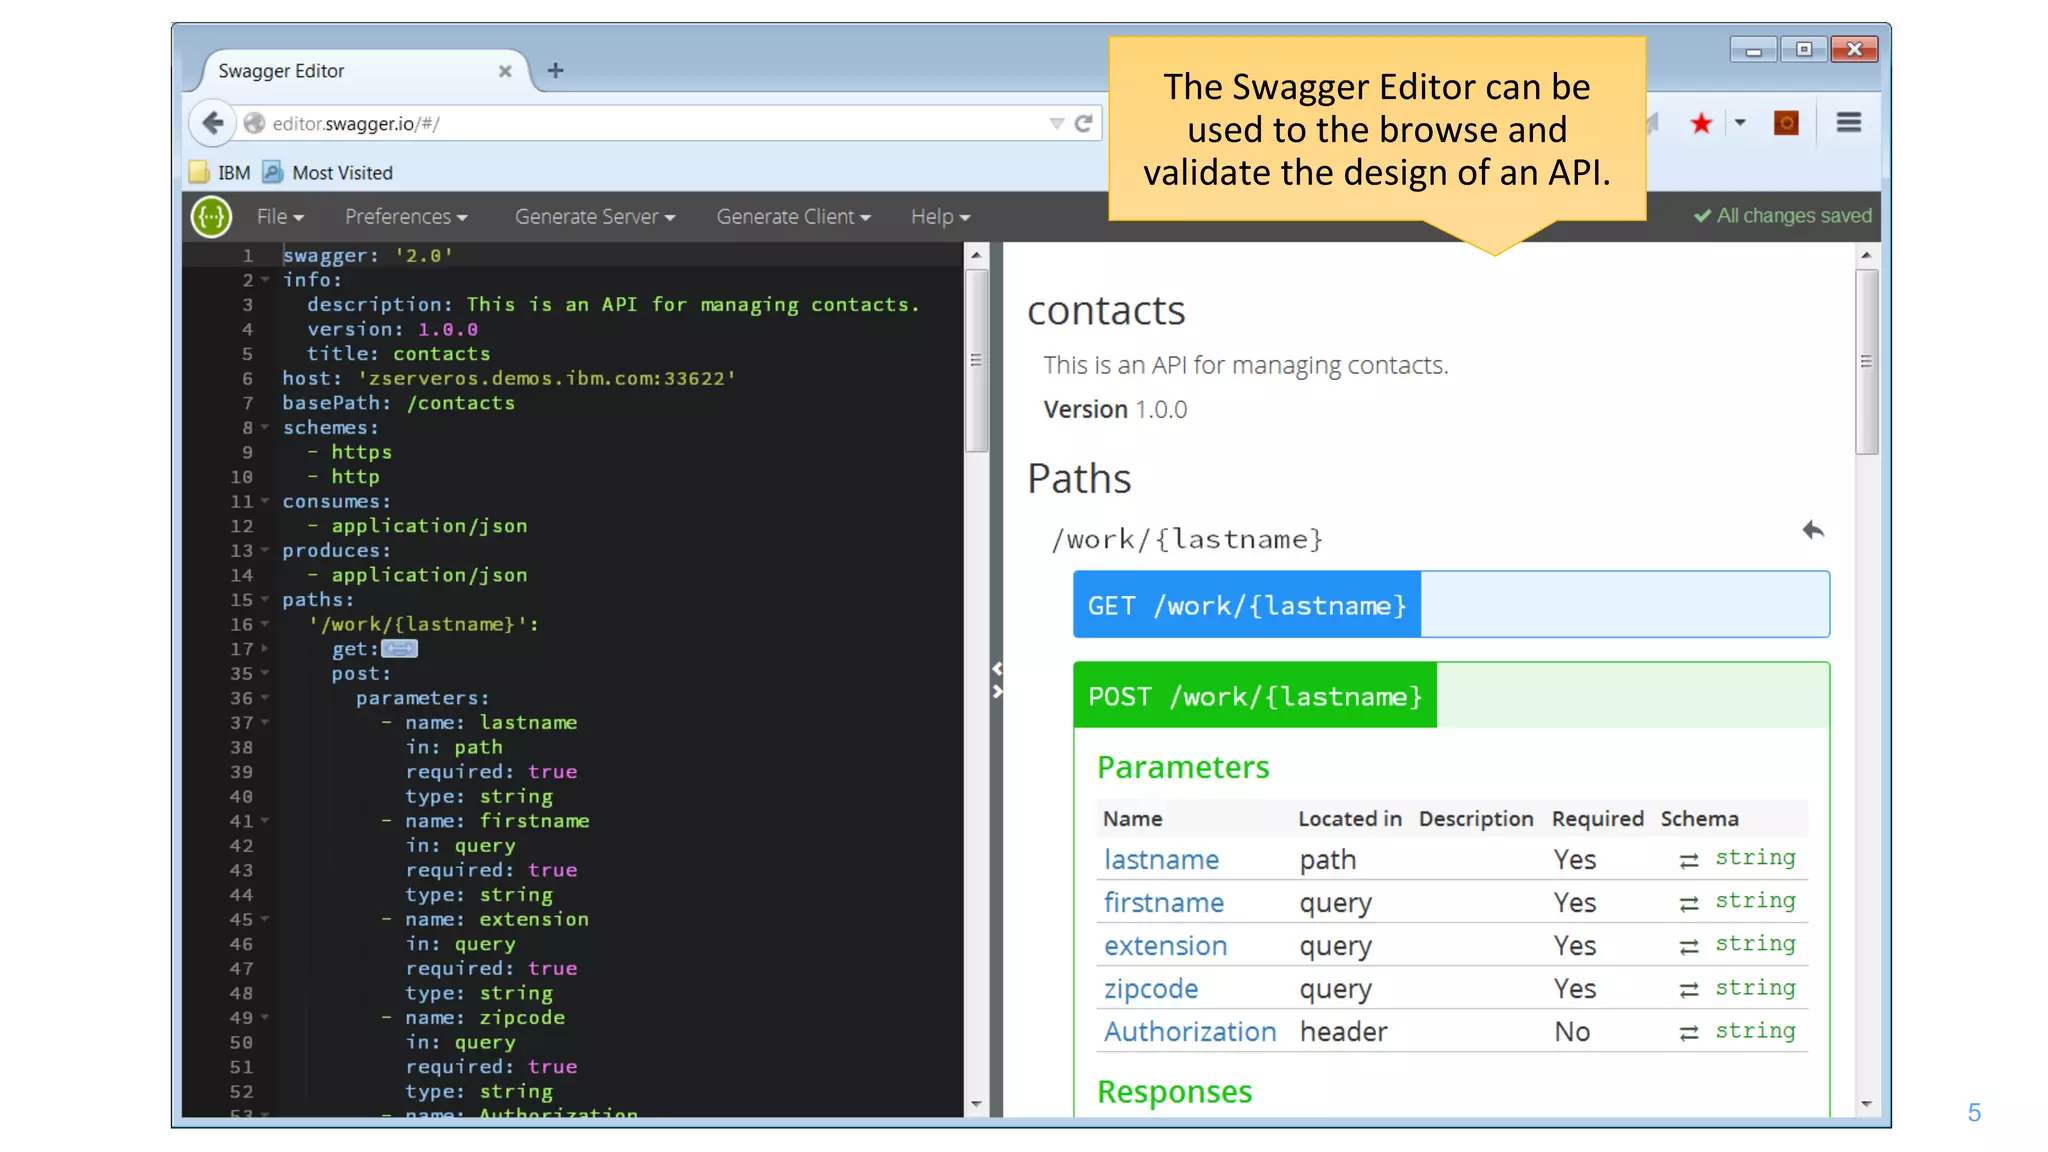Open the Generate Client menu
The height and width of the screenshot is (1152, 2048).
click(x=793, y=217)
